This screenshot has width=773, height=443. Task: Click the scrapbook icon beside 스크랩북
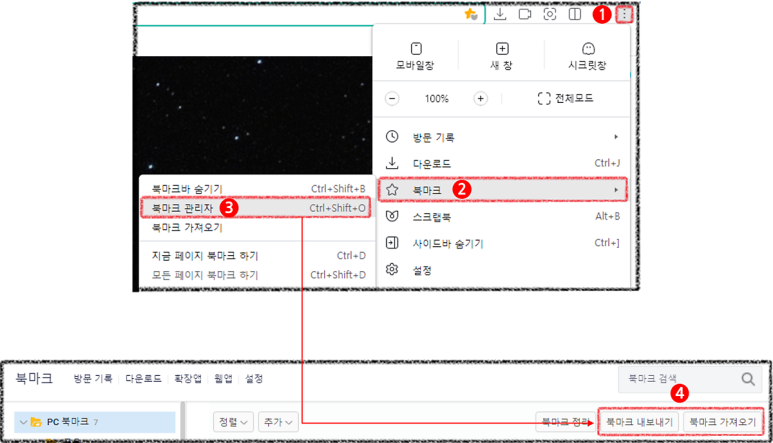click(x=392, y=216)
